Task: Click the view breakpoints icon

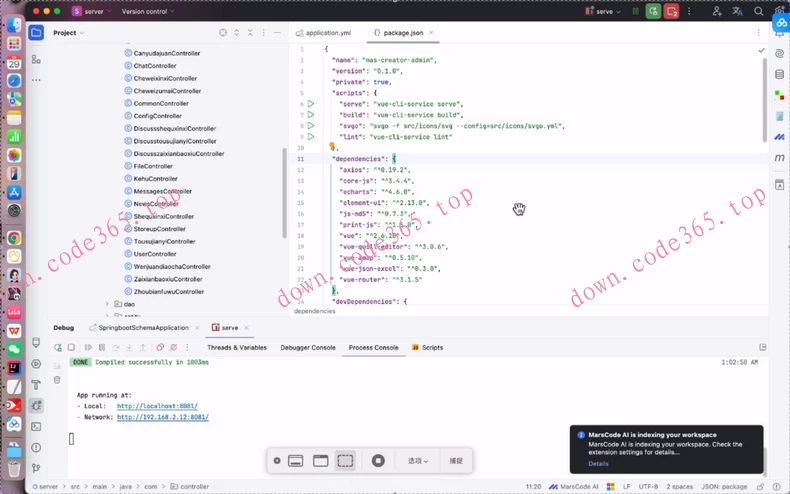Action: (x=160, y=347)
